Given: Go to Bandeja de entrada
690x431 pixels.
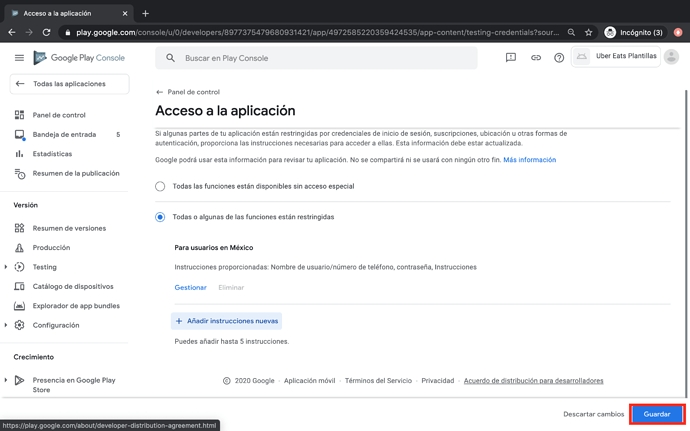Looking at the screenshot, I should (64, 134).
